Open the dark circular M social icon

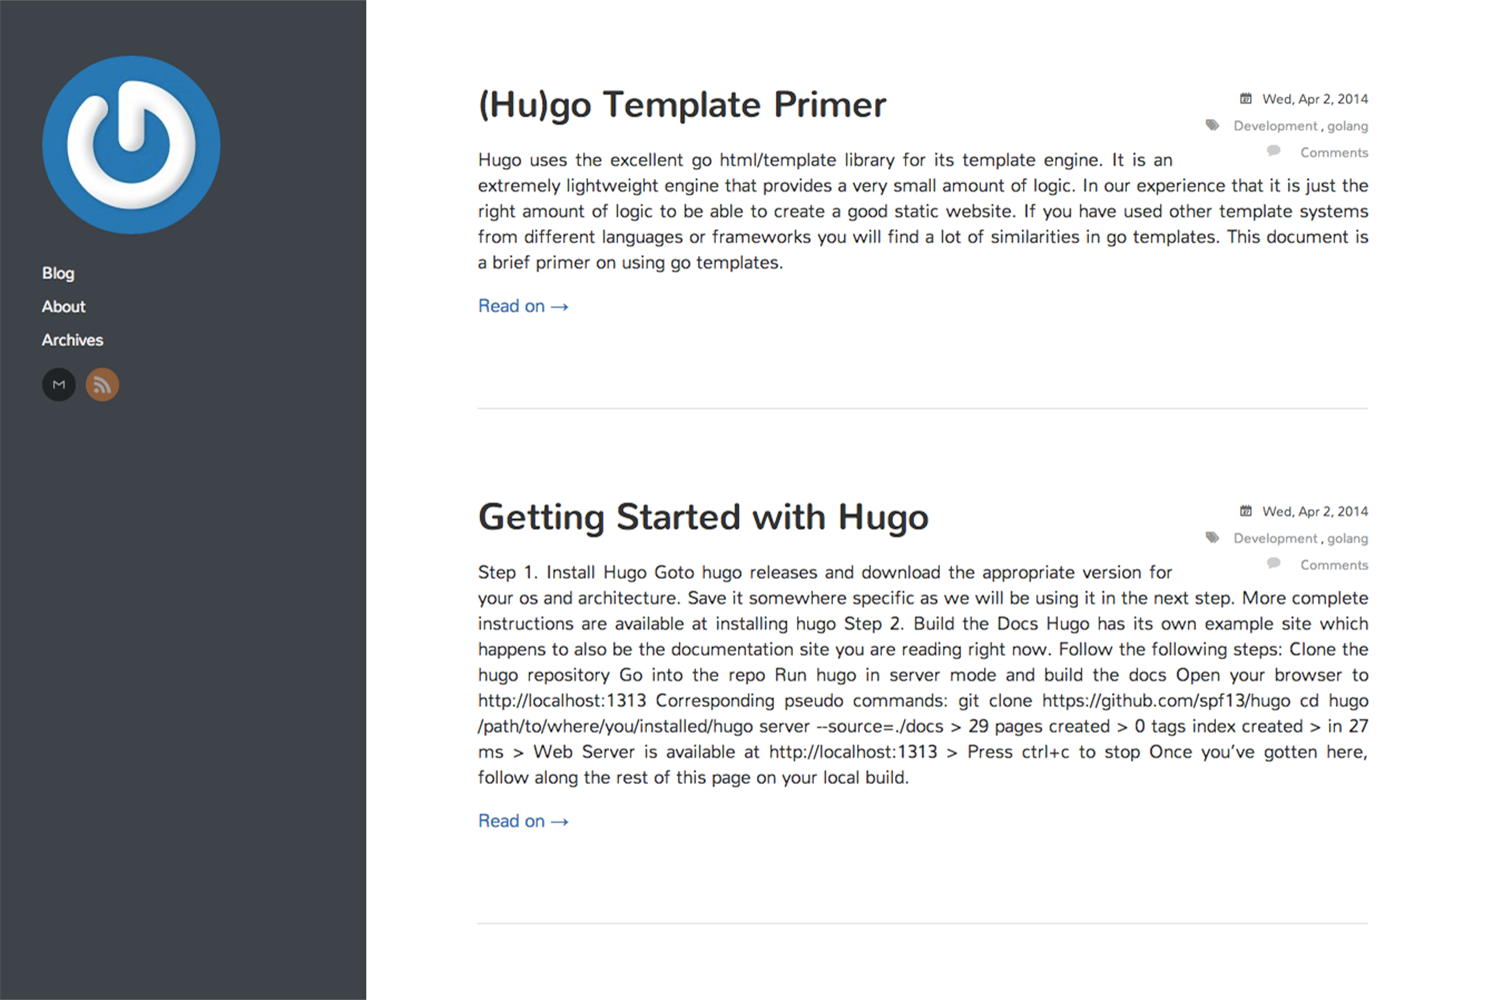[x=59, y=385]
